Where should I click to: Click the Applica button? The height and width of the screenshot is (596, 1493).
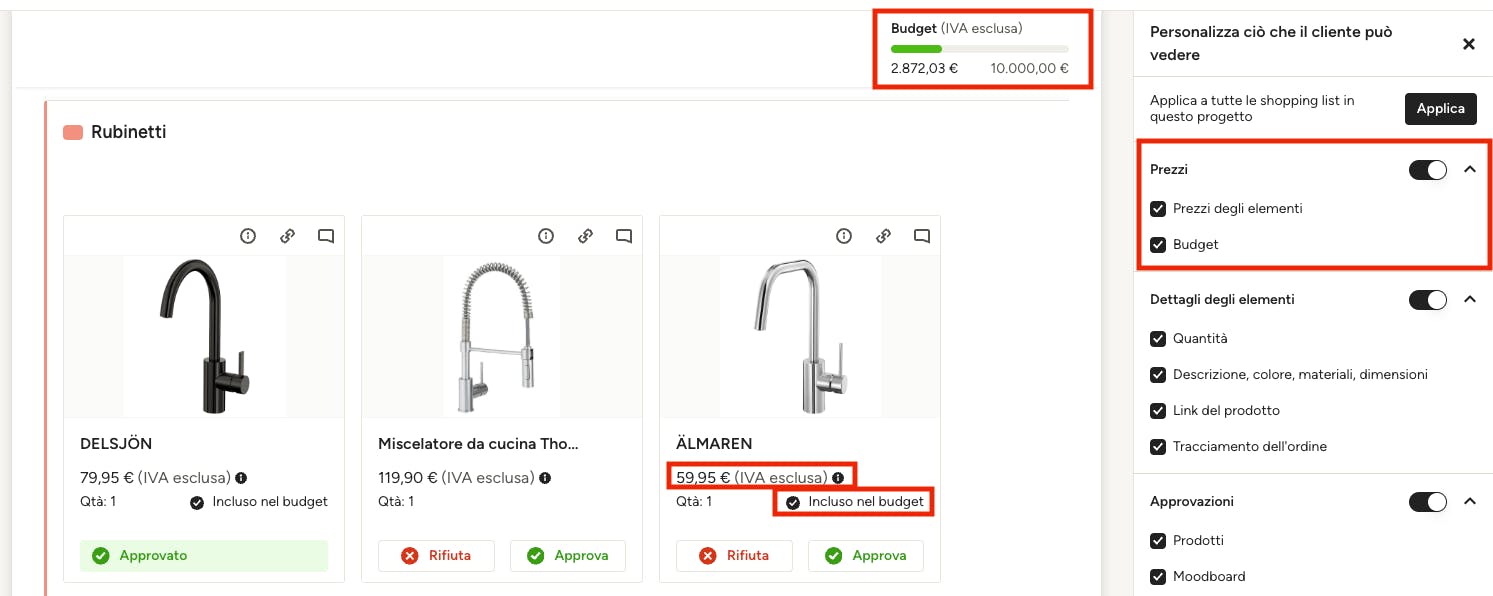(x=1440, y=108)
